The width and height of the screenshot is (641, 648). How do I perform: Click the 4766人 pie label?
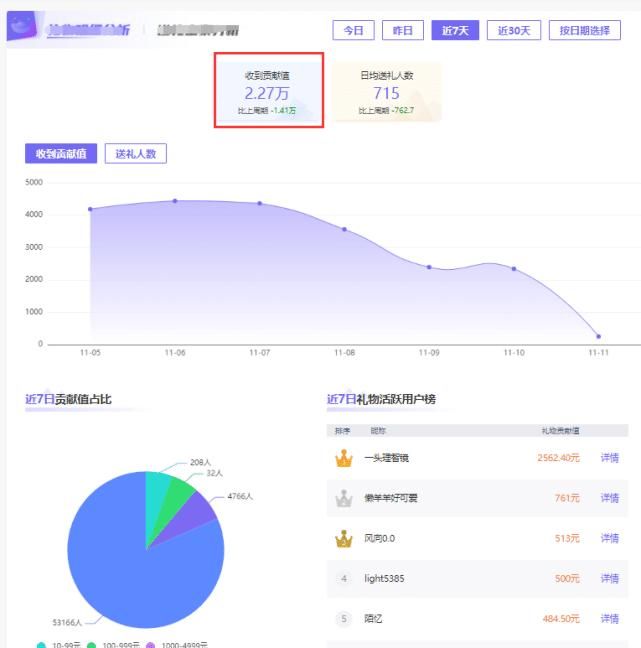(240, 496)
